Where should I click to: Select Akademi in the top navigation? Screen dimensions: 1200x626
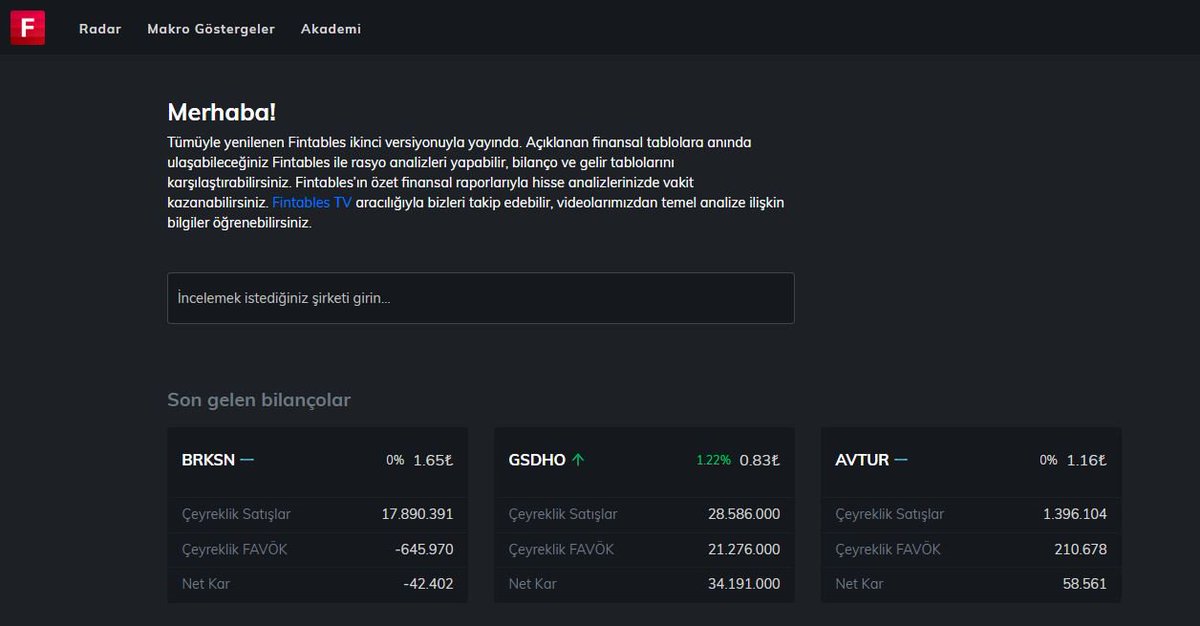point(331,29)
